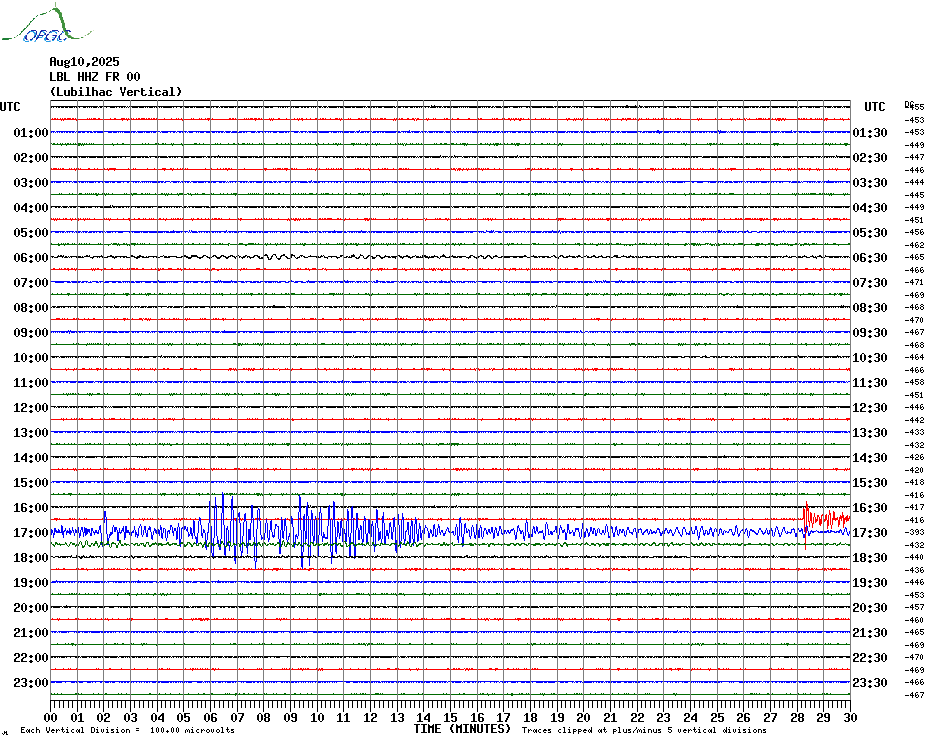Click minute 25 on the time axis
This screenshot has width=930, height=744.
[x=717, y=717]
